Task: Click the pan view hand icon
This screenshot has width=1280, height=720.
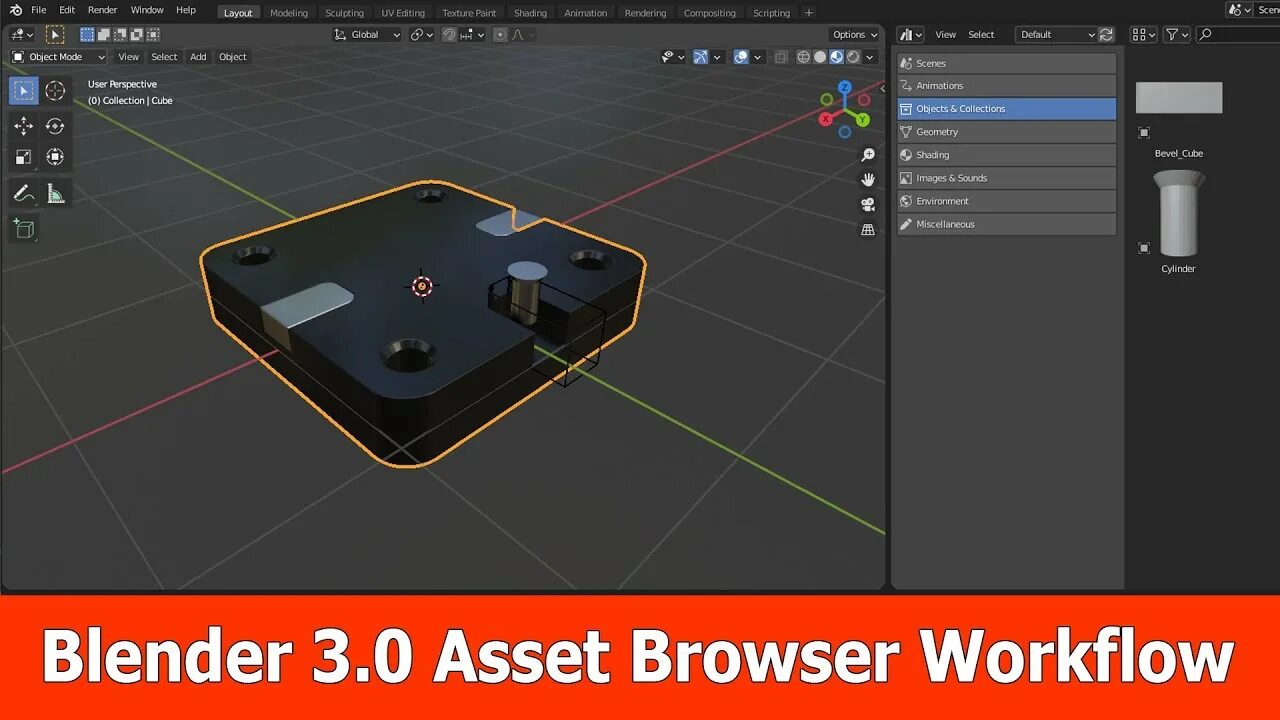Action: pos(868,180)
